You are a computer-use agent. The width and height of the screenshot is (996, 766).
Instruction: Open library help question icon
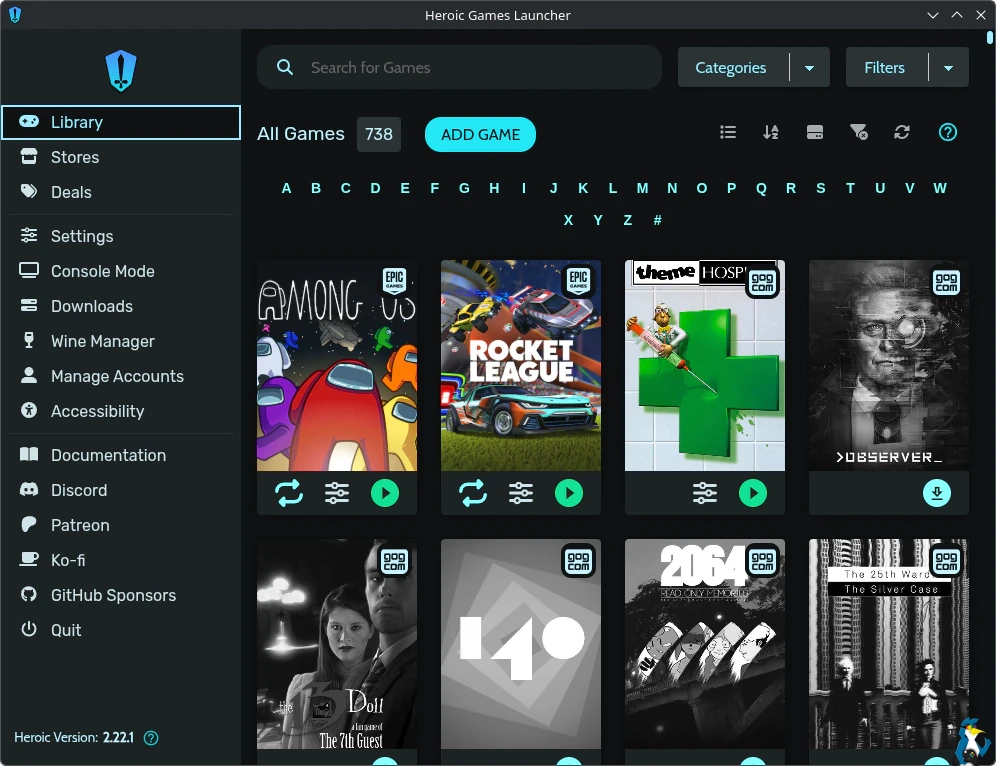point(948,132)
